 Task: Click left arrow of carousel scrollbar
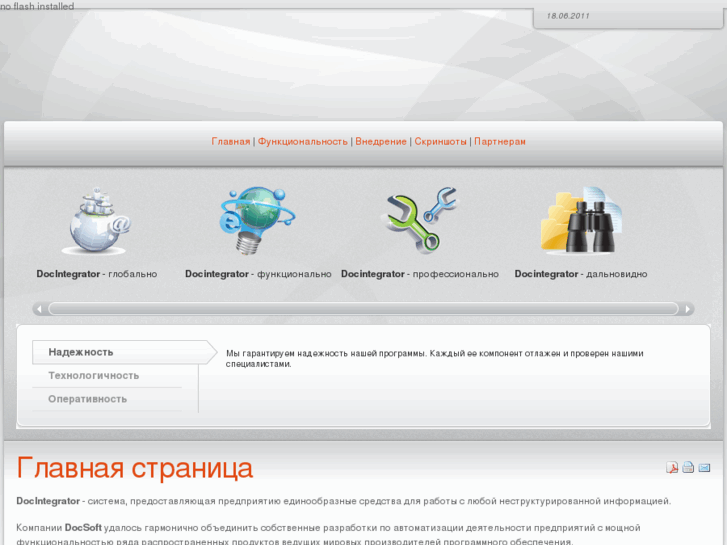[39, 309]
